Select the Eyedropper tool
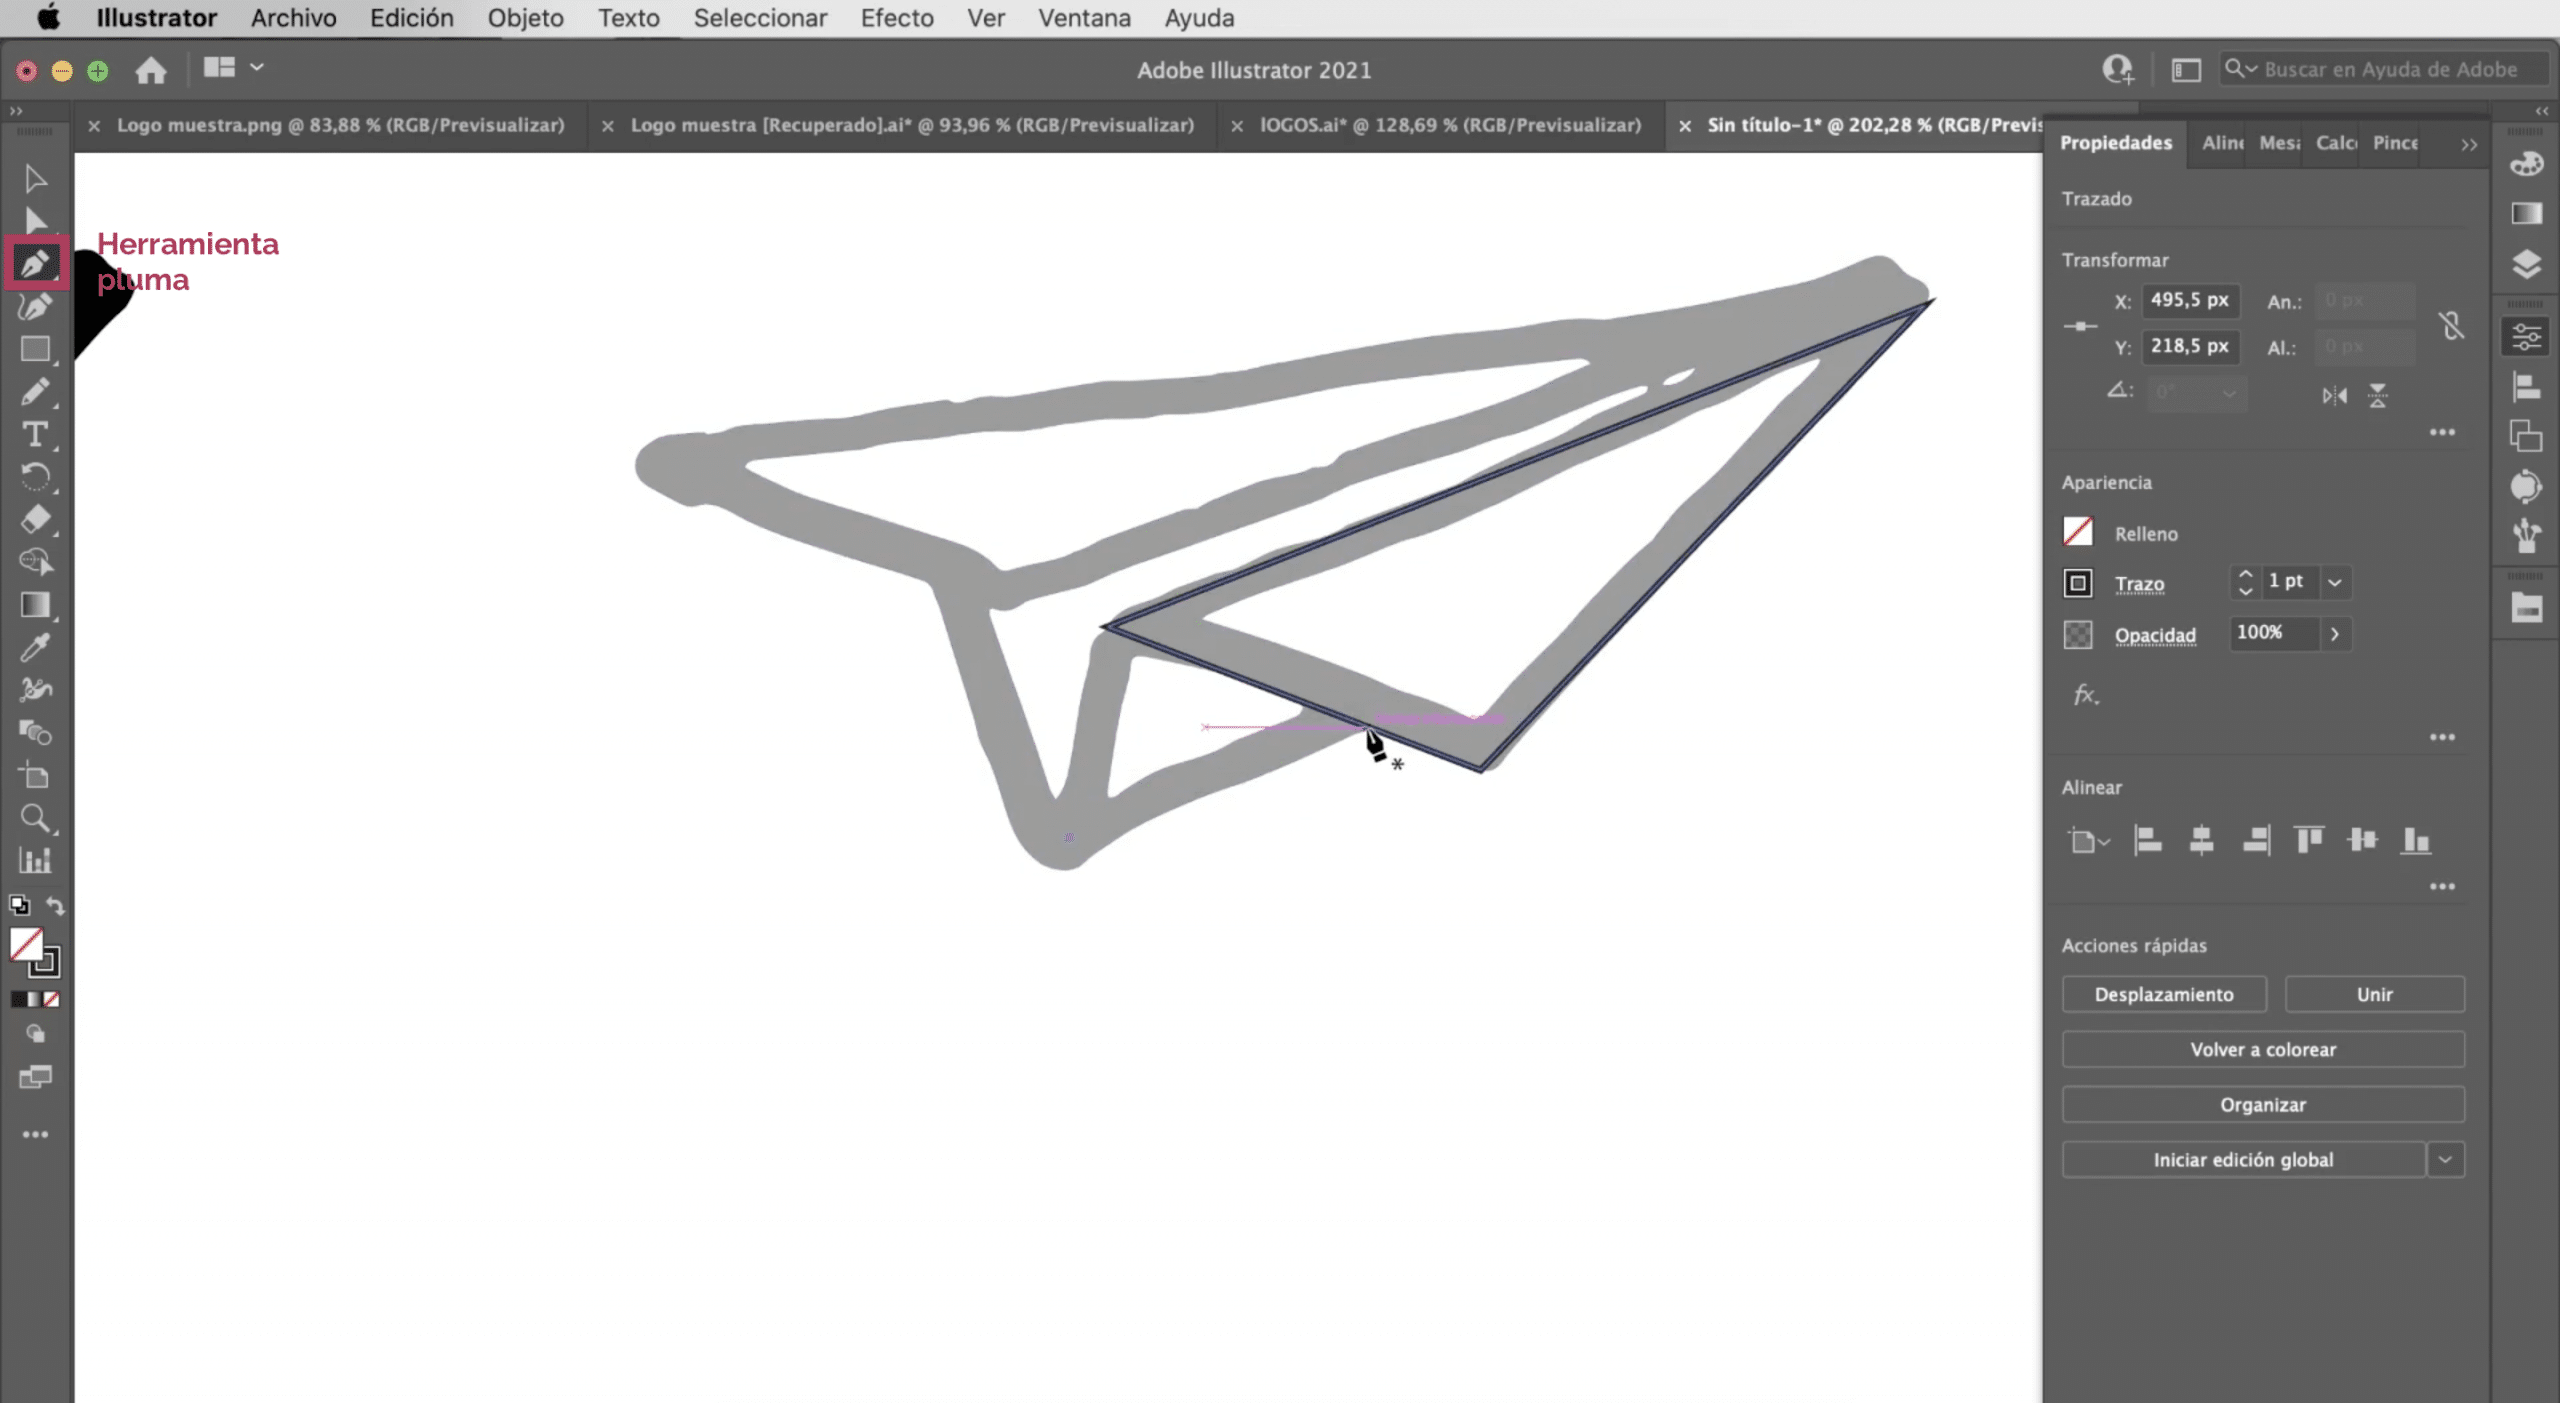Screen dimensions: 2560x1403 tap(35, 648)
